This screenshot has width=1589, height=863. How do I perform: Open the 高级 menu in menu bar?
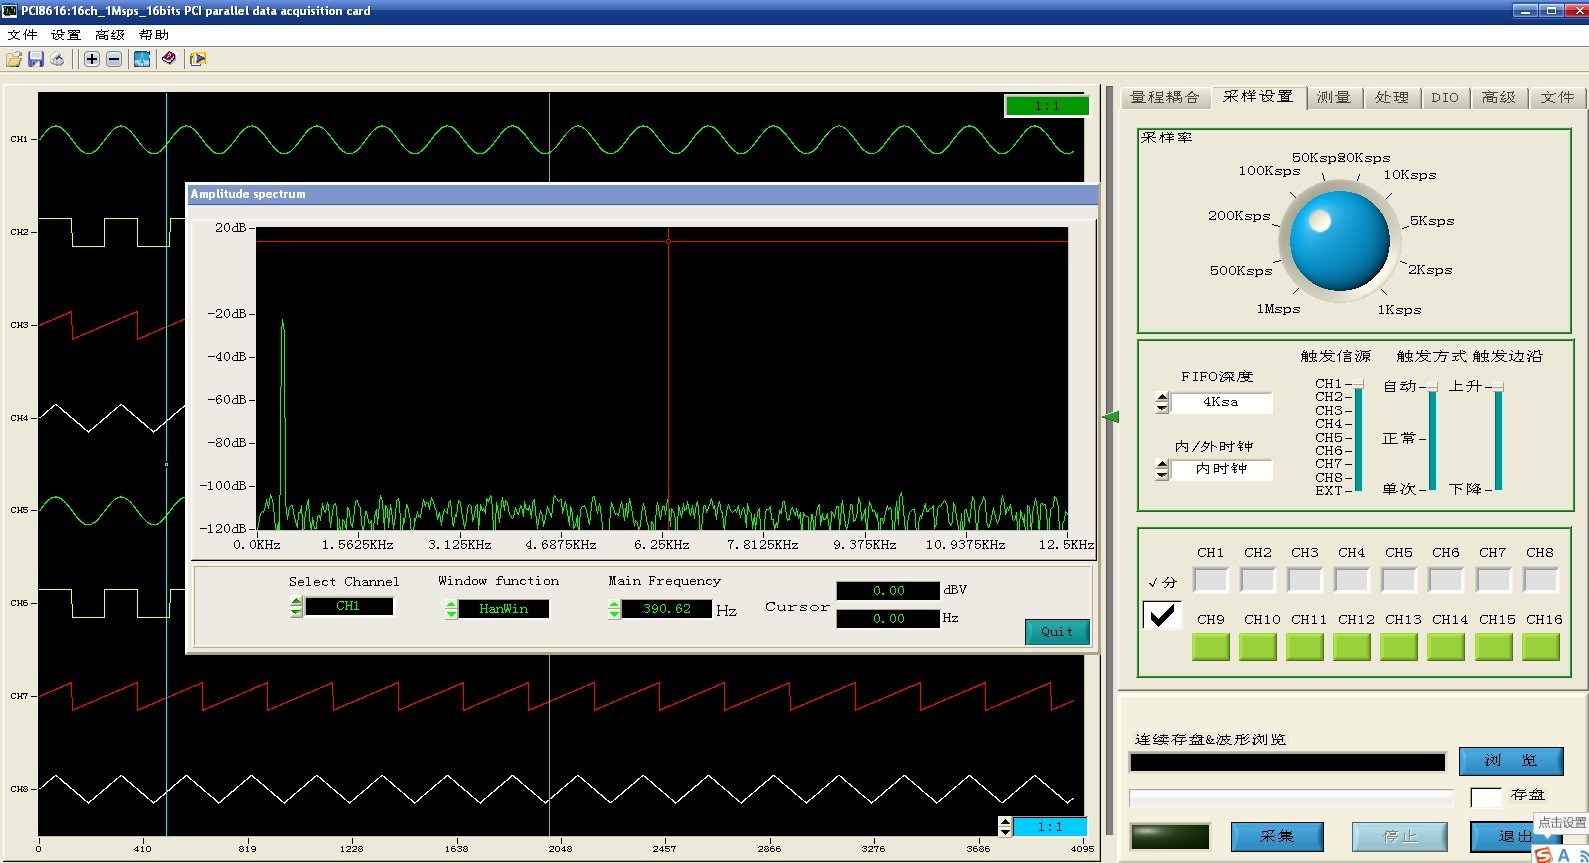click(x=109, y=35)
